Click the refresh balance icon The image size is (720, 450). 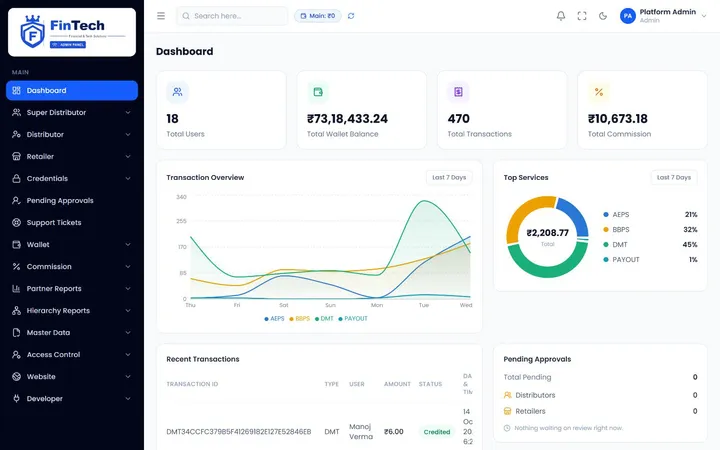pyautogui.click(x=351, y=16)
